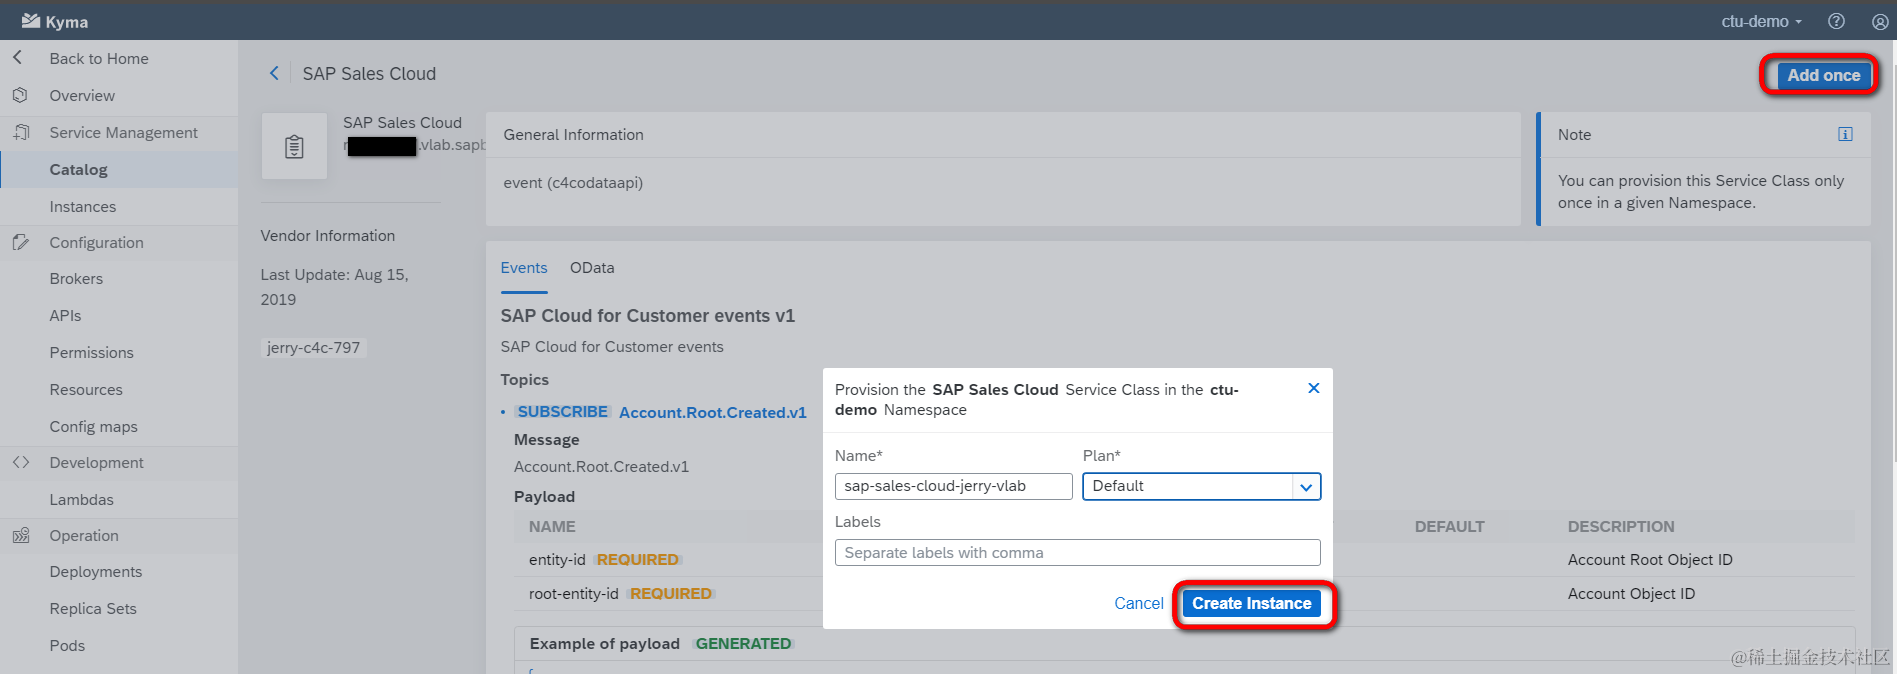Image resolution: width=1897 pixels, height=674 pixels.
Task: Open the Account.Root.Created.v1 topic link
Action: 713,412
